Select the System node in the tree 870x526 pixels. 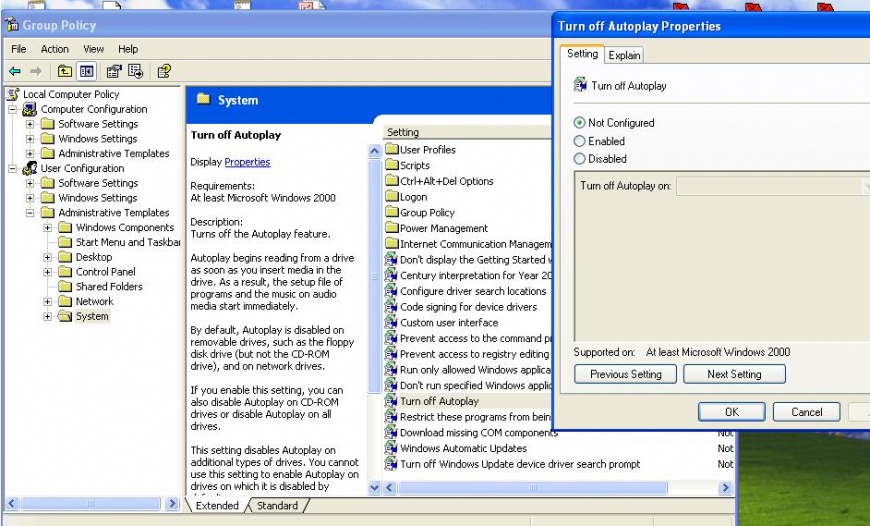tap(92, 316)
